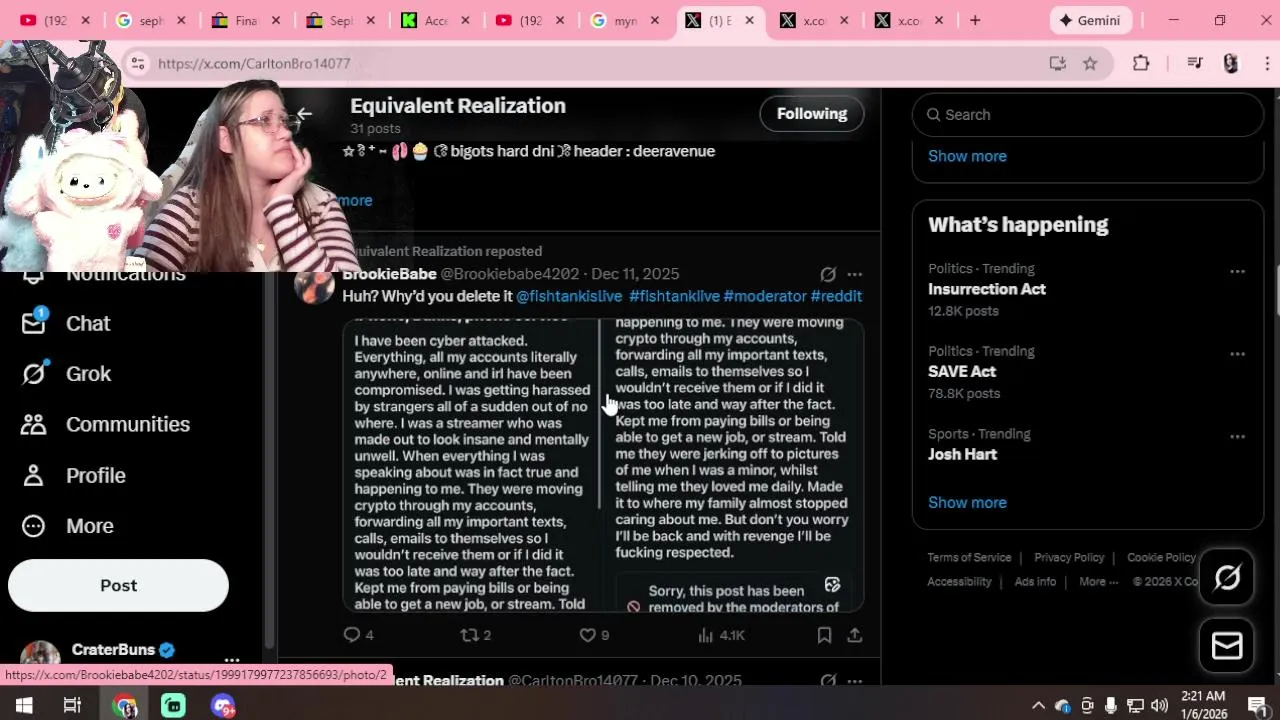Close the active X tab
The width and height of the screenshot is (1280, 720).
click(x=750, y=20)
